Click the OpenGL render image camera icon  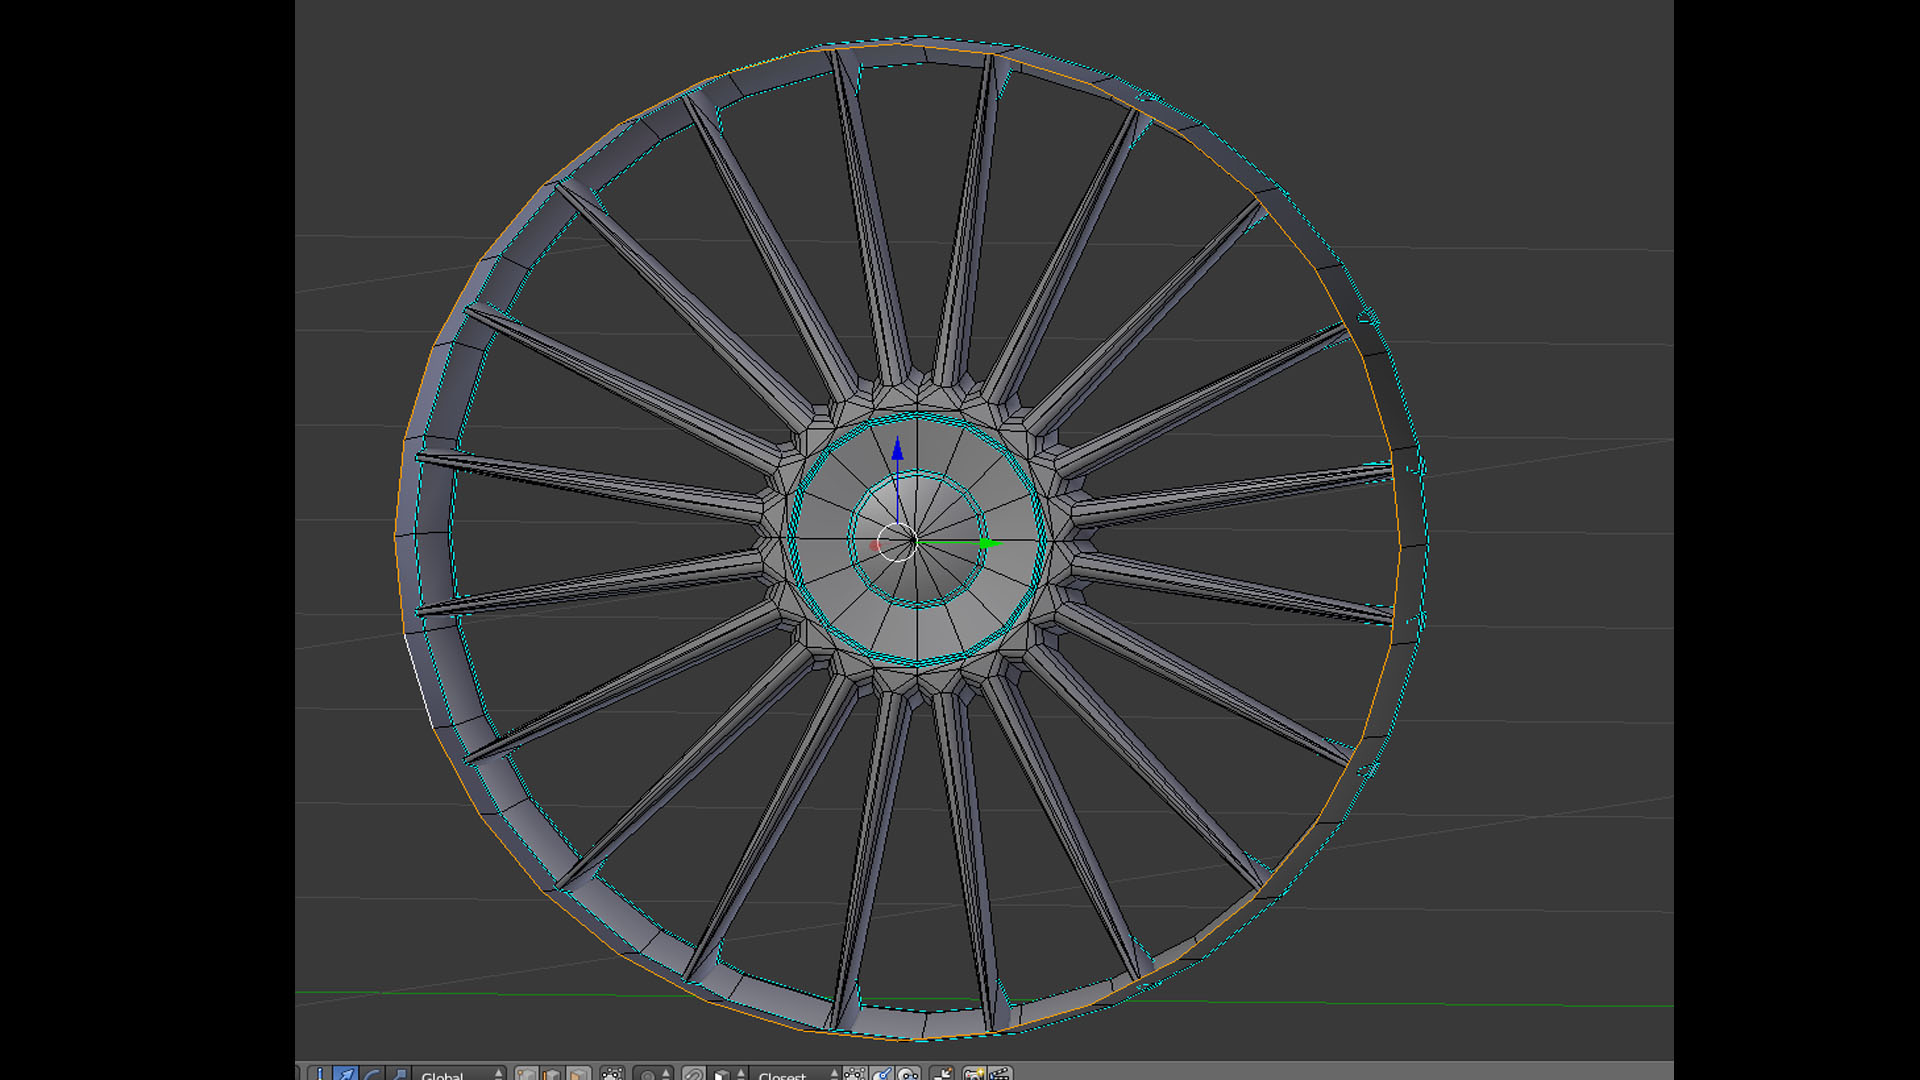click(974, 1074)
